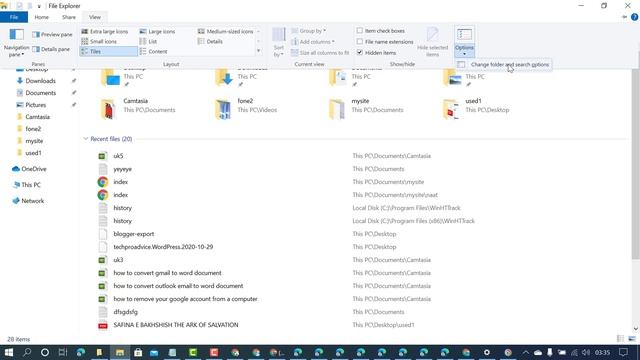Select Tiles layout
Image resolution: width=640 pixels, height=360 pixels.
tap(109, 51)
